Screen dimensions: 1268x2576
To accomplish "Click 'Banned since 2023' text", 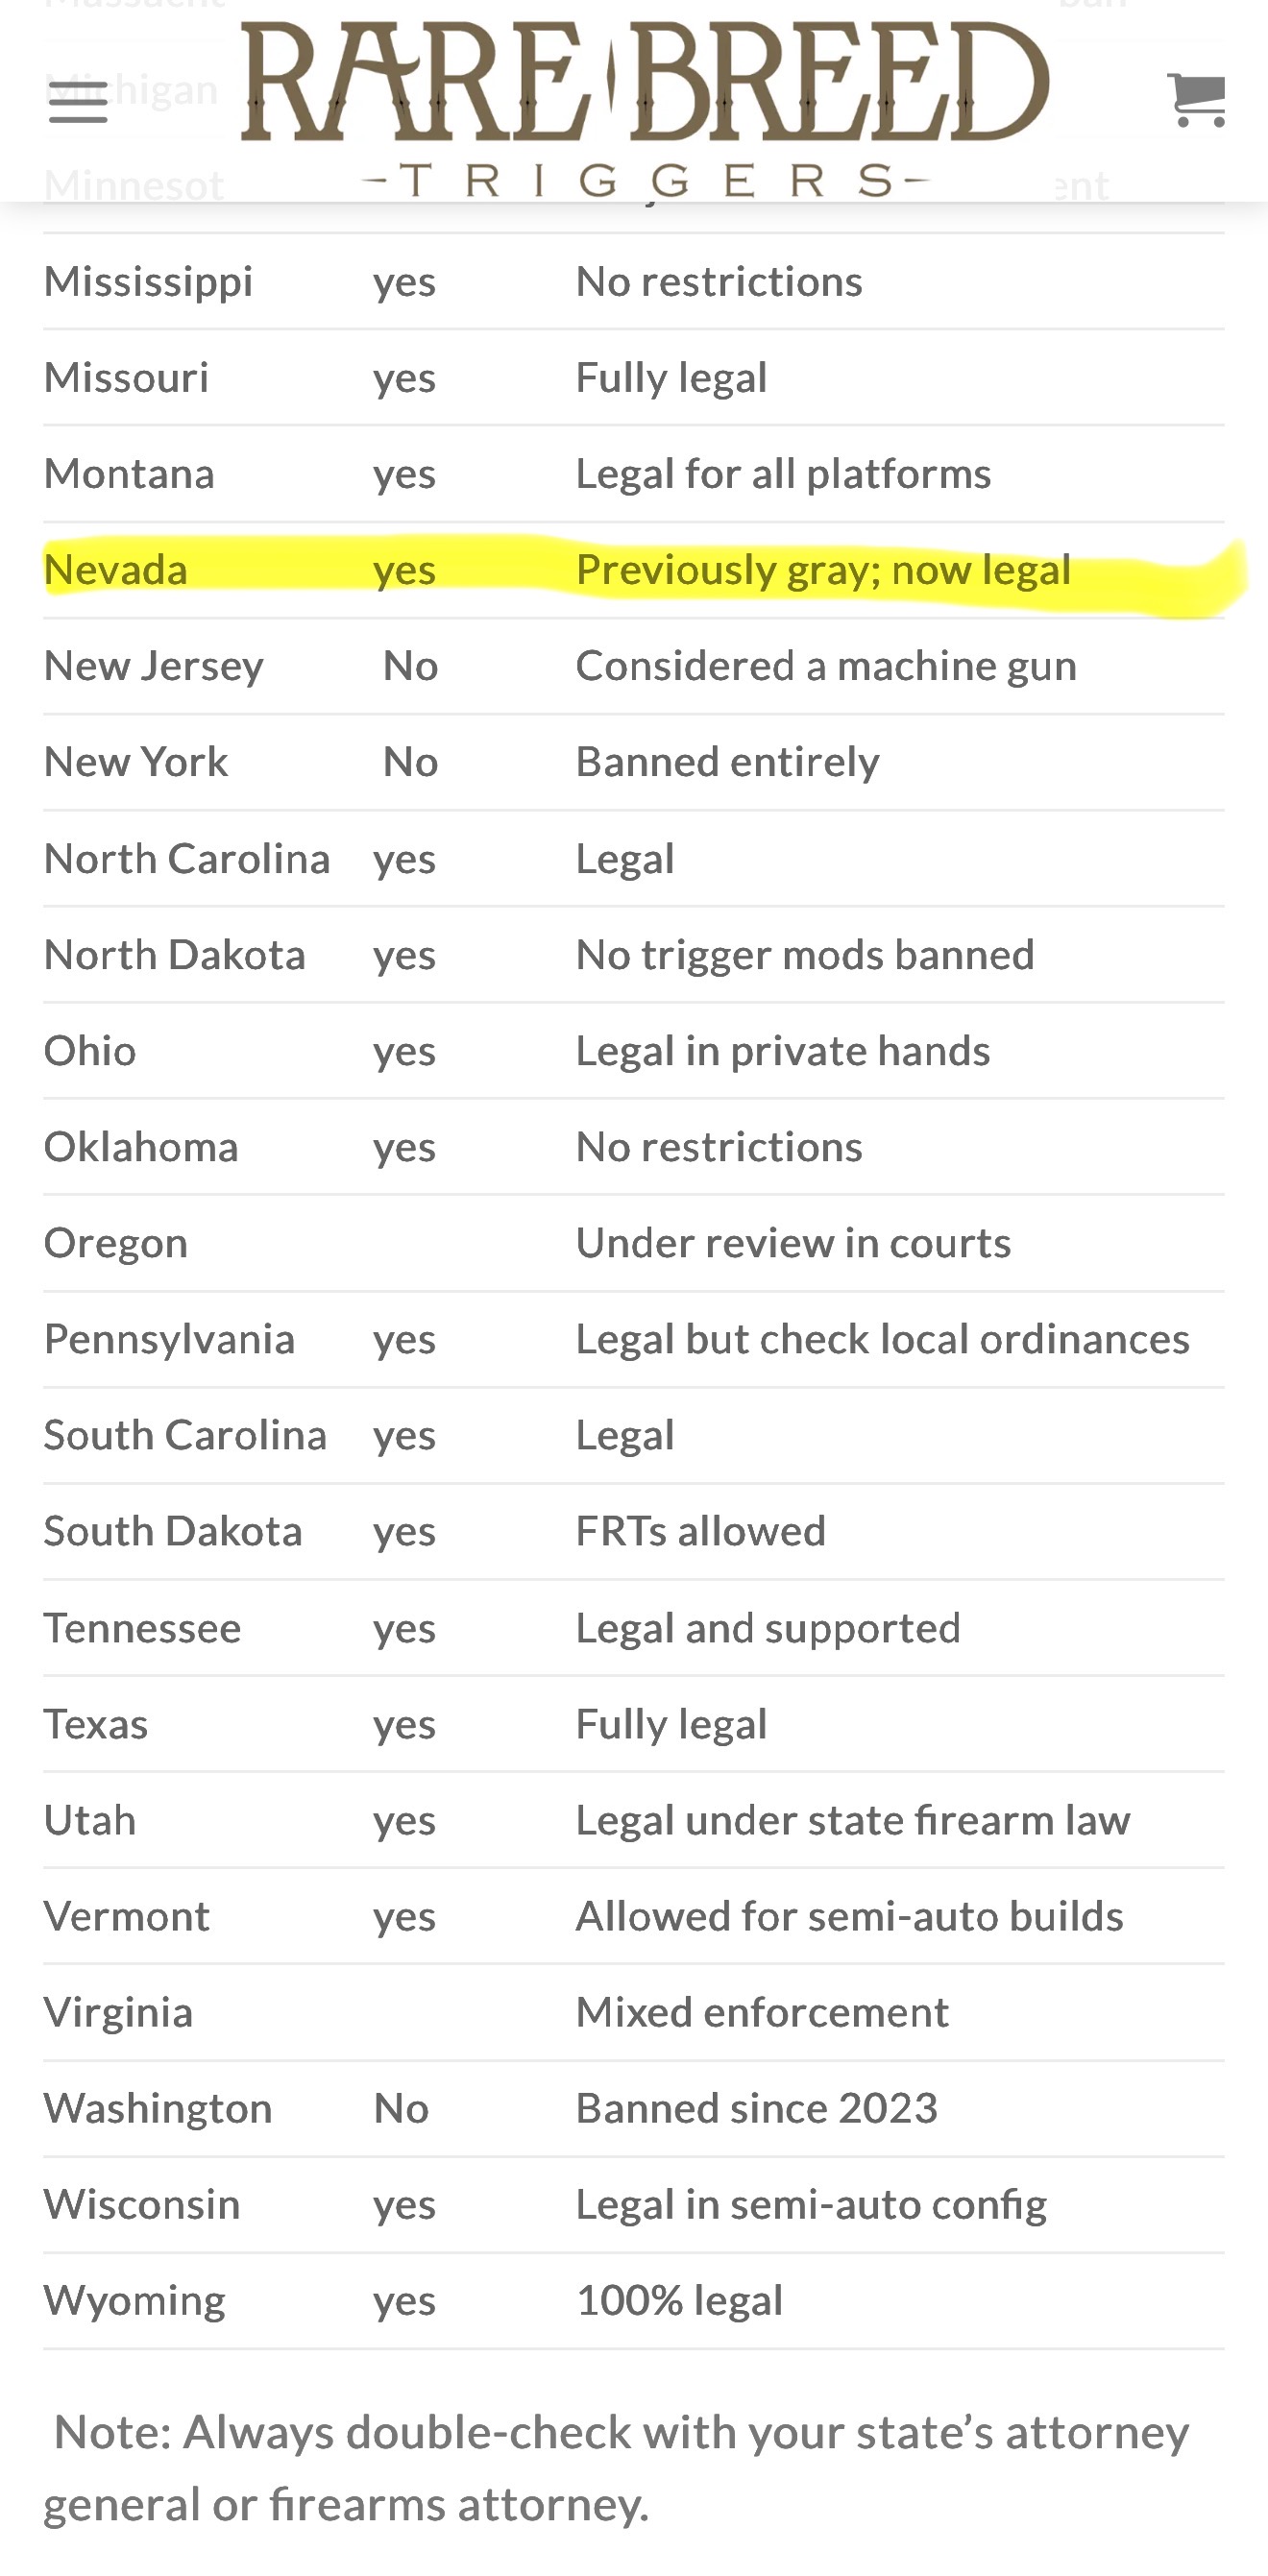I will tap(756, 2108).
